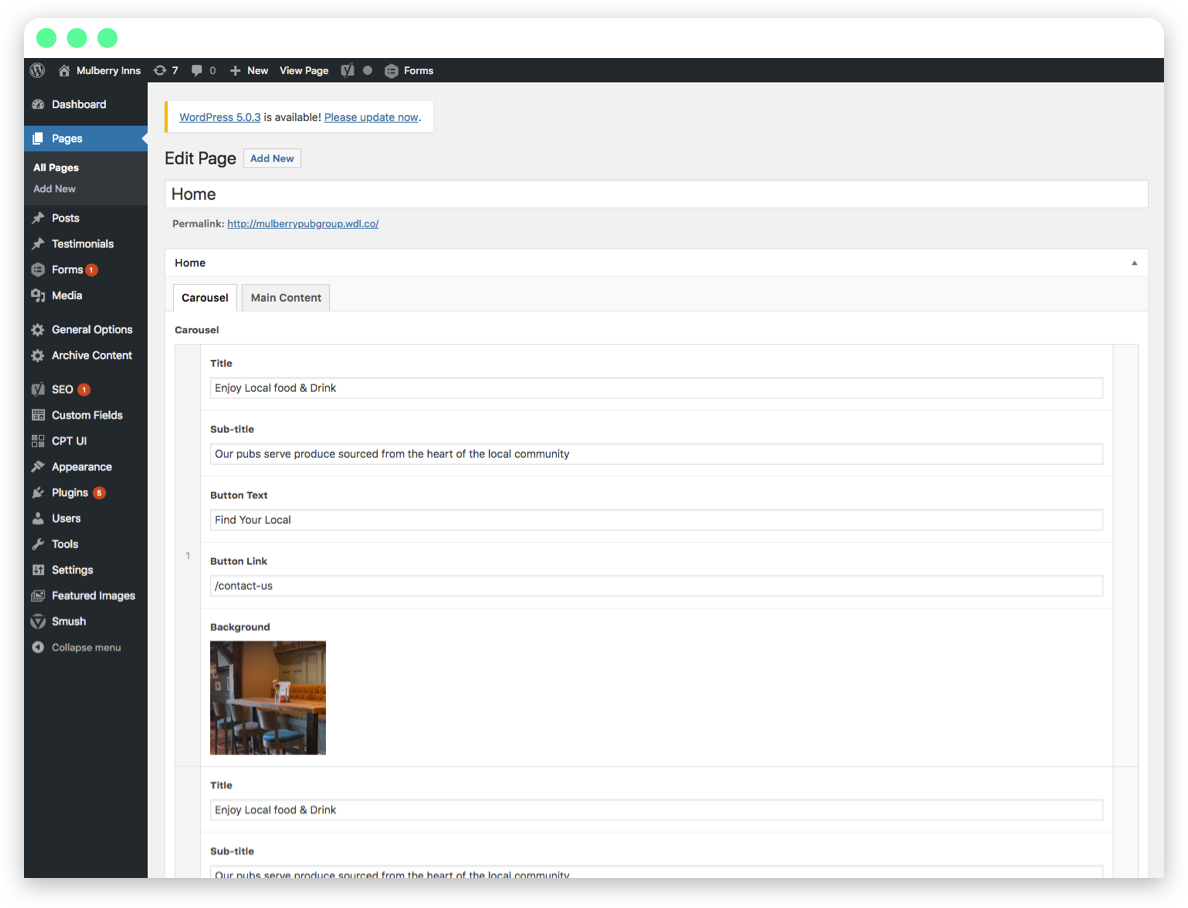1188x908 pixels.
Task: Click the page title field containing Home
Action: [656, 194]
